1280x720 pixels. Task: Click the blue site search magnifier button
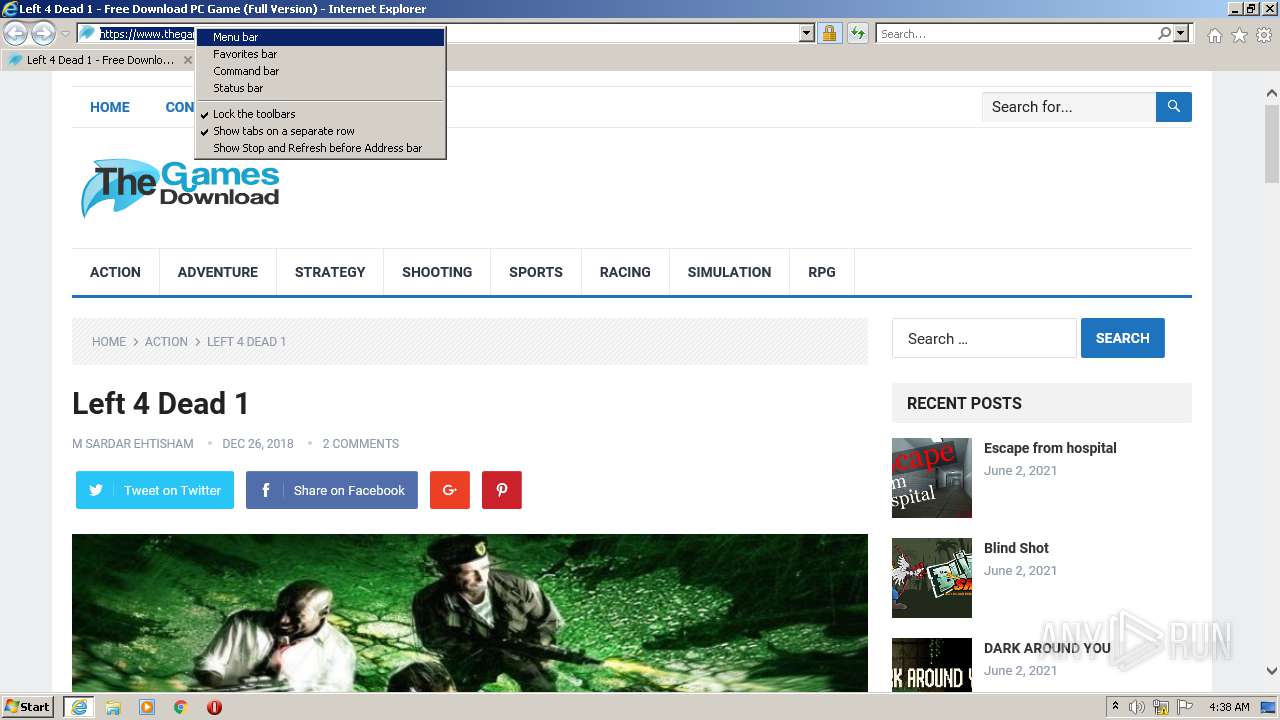(1174, 106)
